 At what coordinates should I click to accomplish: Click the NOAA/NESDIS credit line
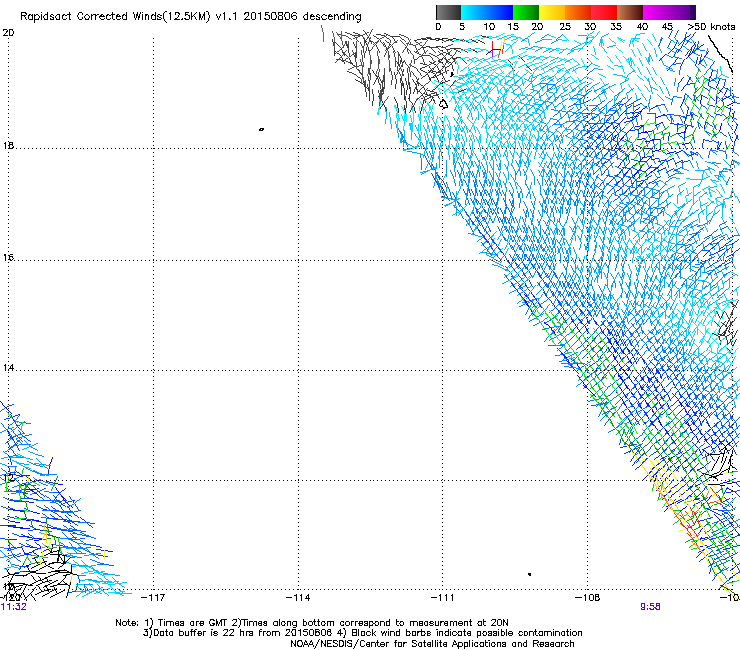click(432, 644)
